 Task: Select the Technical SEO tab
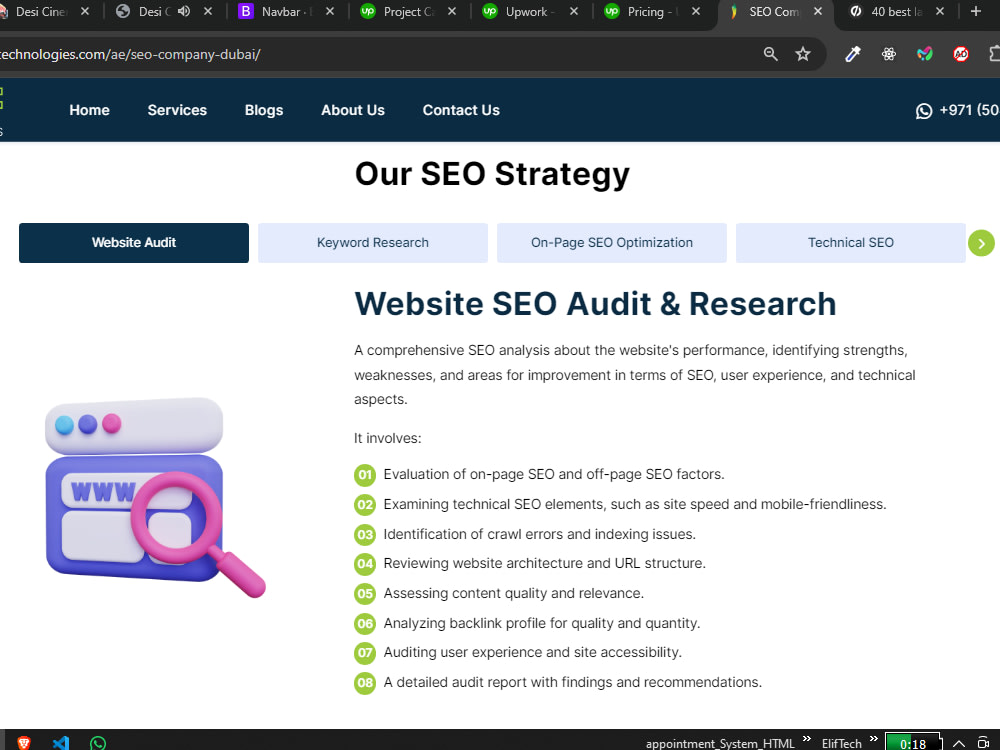pyautogui.click(x=851, y=243)
